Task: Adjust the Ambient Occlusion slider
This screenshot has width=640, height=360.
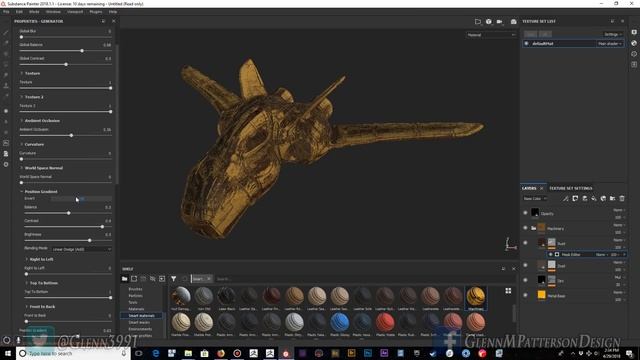Action: click(65, 135)
